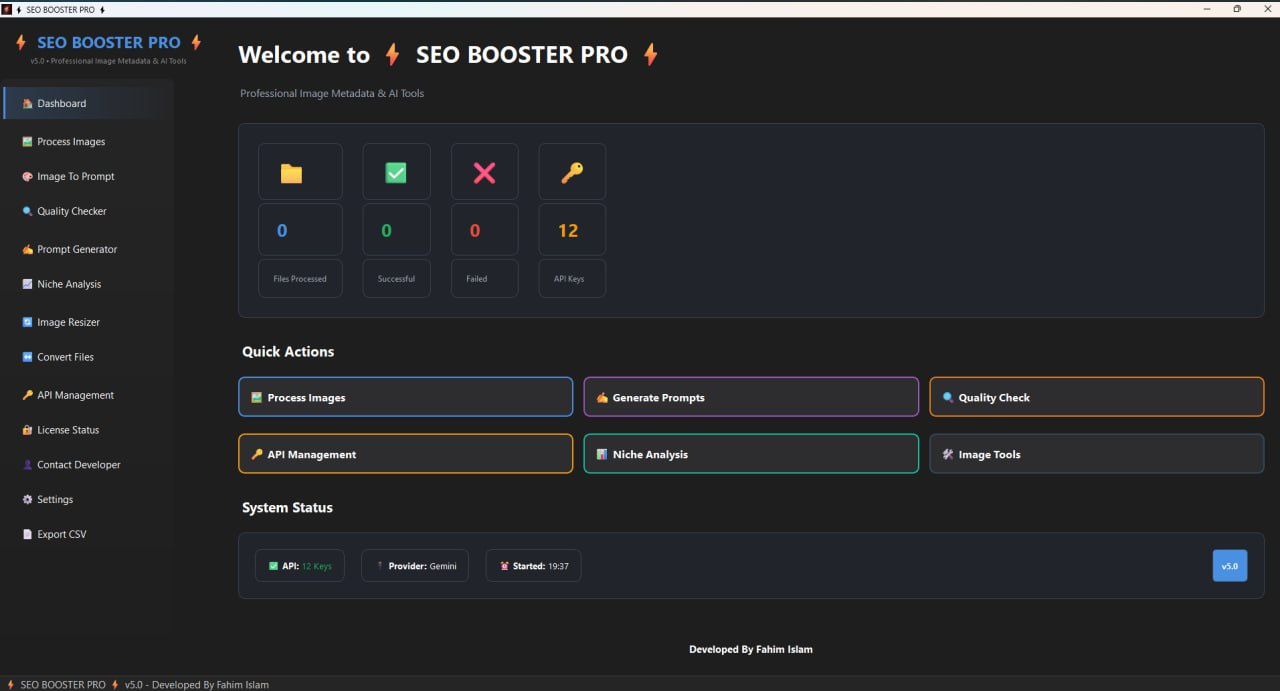Open Contact Developer in the sidebar
The image size is (1280, 691).
coord(78,465)
